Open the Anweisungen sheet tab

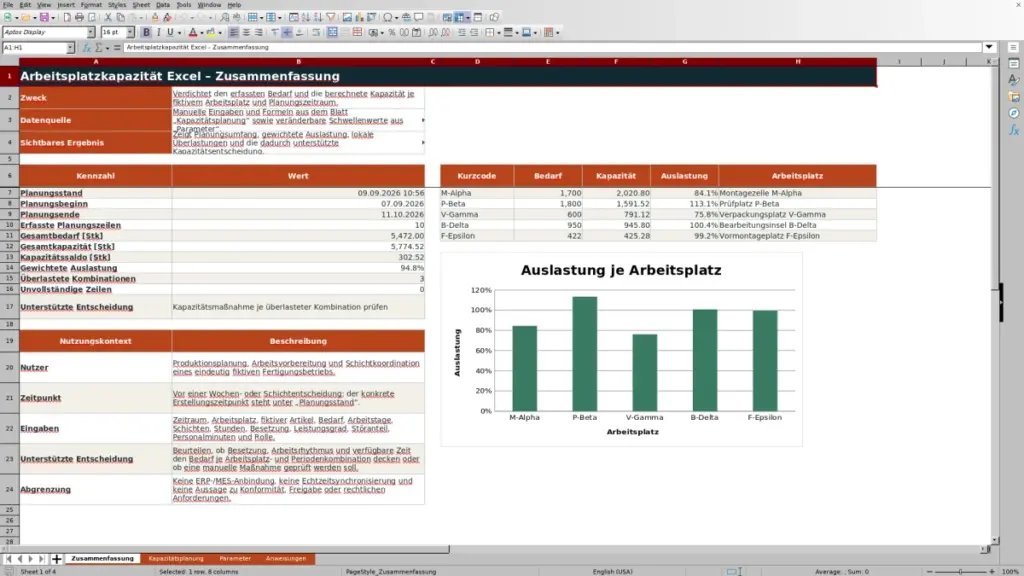286,559
